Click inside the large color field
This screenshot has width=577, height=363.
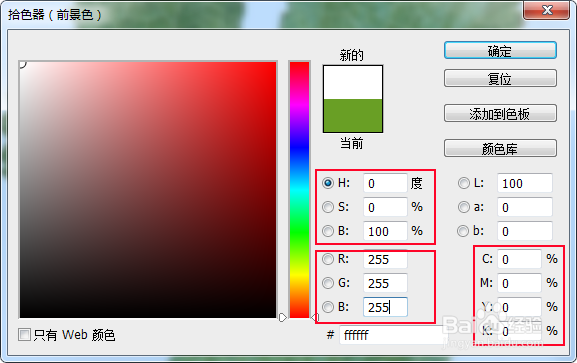coord(148,190)
